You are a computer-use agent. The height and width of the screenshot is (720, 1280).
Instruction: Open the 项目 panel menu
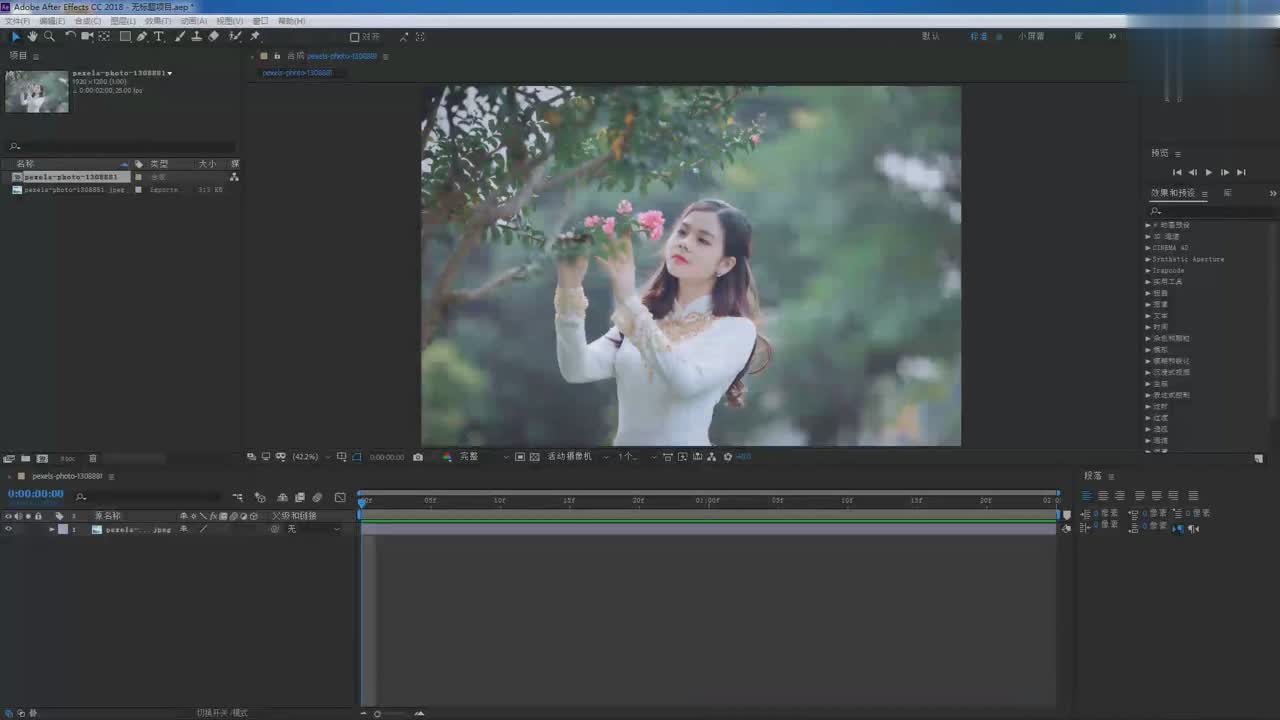(36, 56)
